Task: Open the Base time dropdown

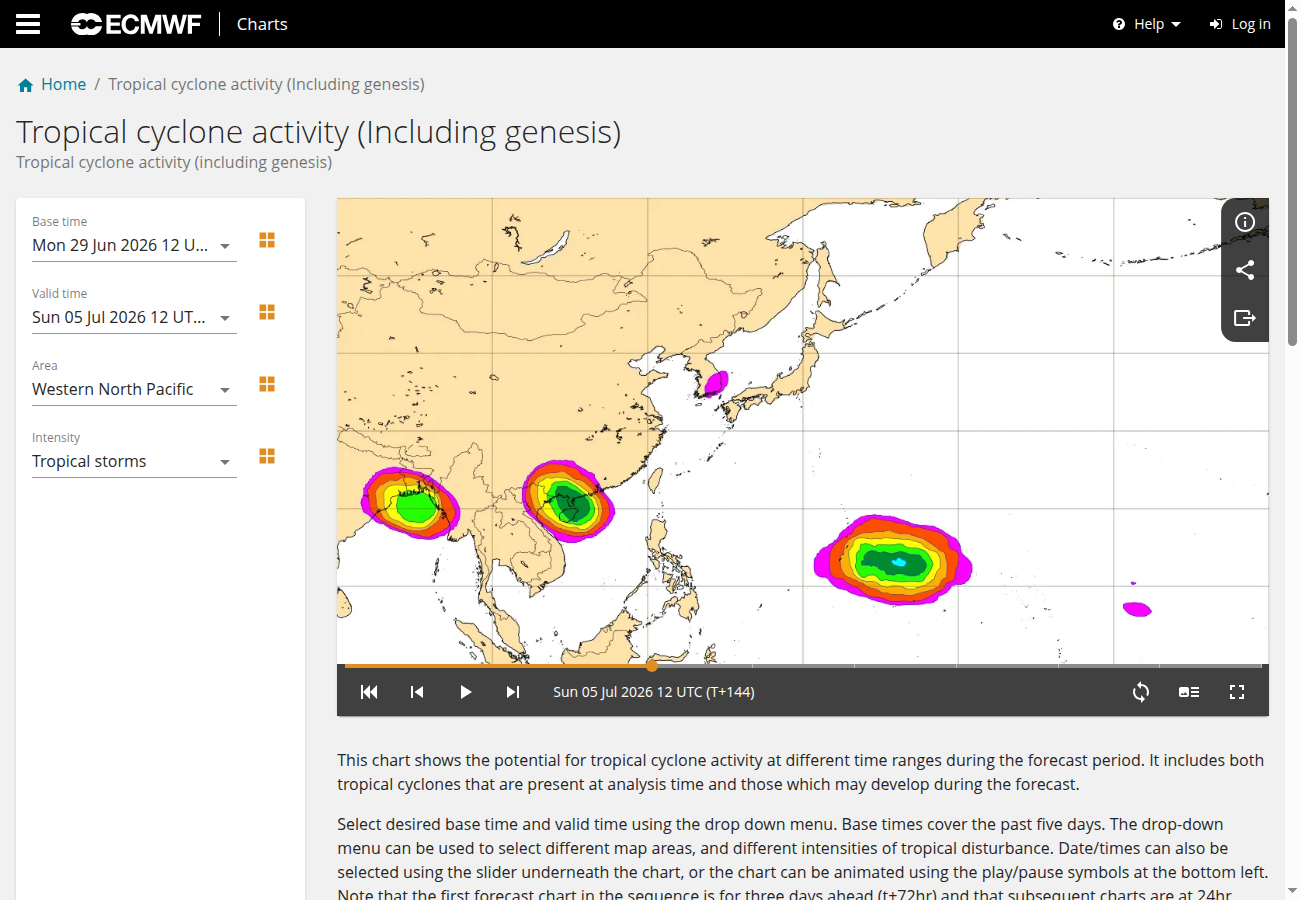Action: pos(134,245)
